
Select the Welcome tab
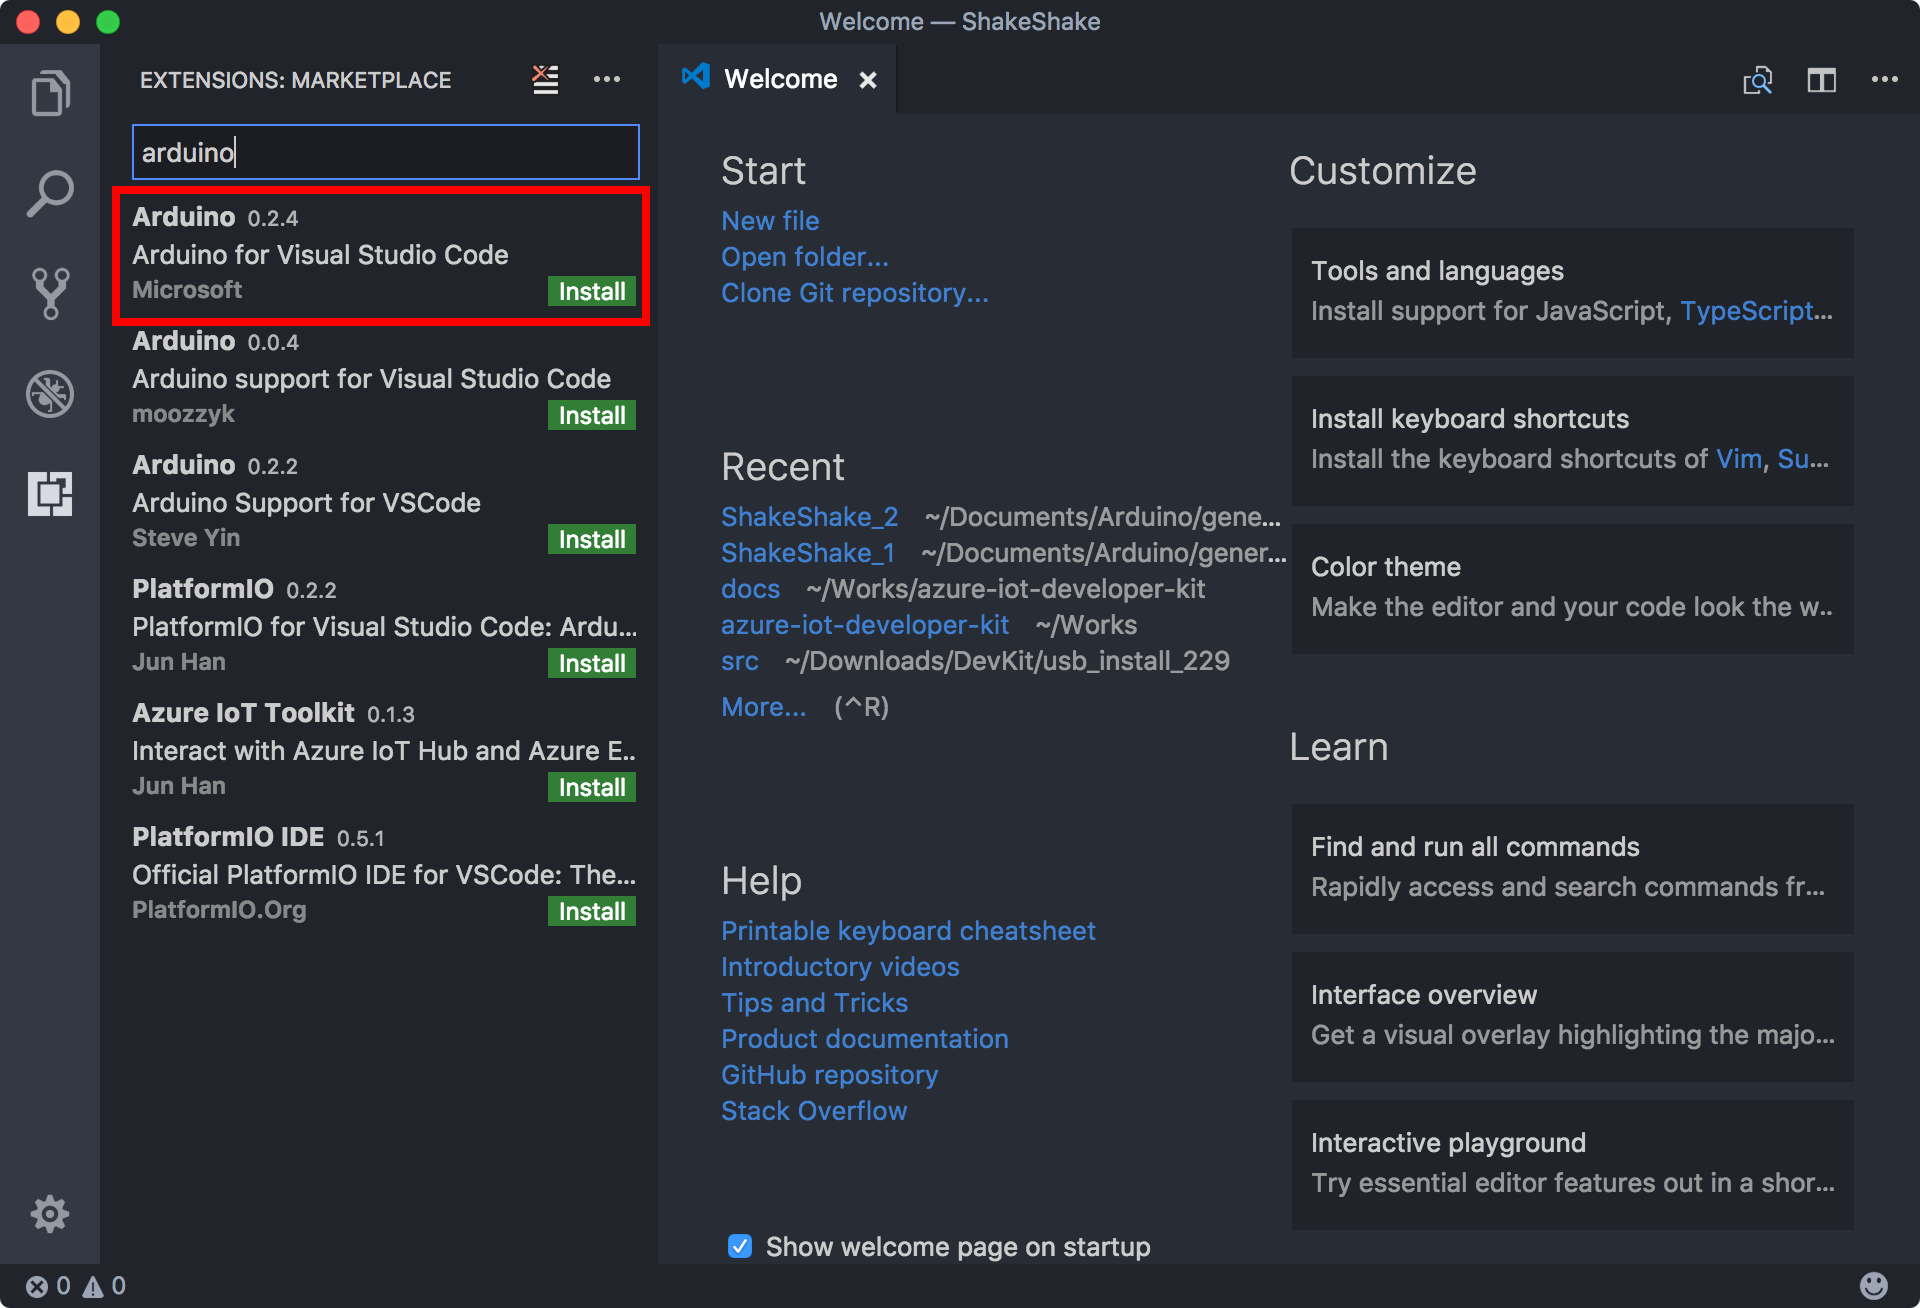780,79
